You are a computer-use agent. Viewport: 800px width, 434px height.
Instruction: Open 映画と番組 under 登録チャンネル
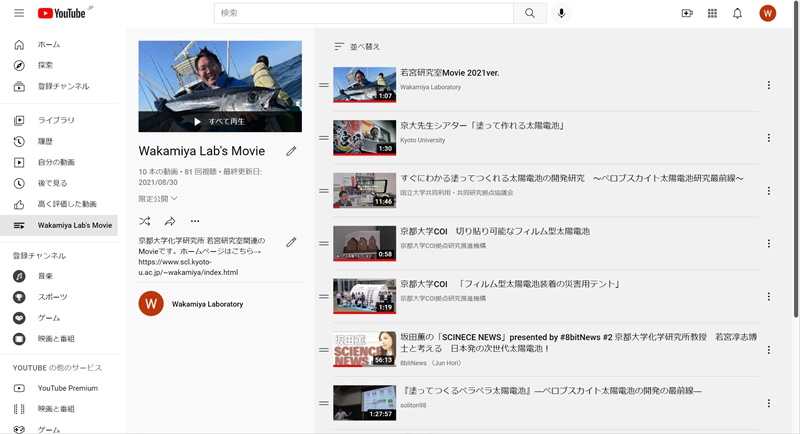pos(59,339)
